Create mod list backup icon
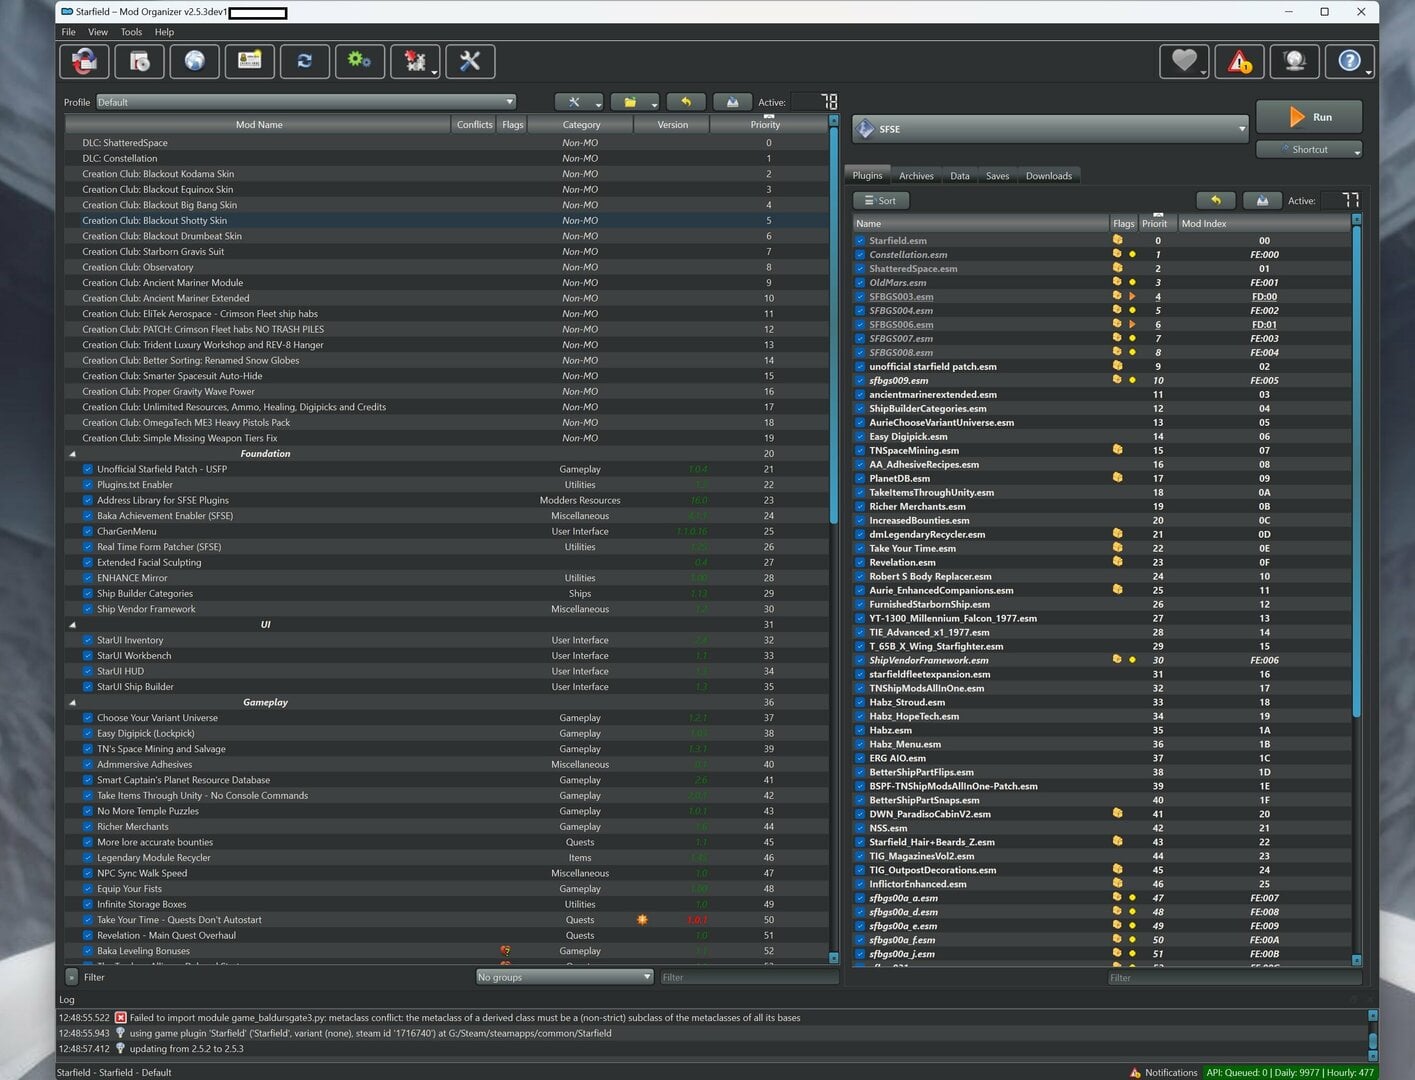This screenshot has width=1415, height=1080. [x=732, y=102]
